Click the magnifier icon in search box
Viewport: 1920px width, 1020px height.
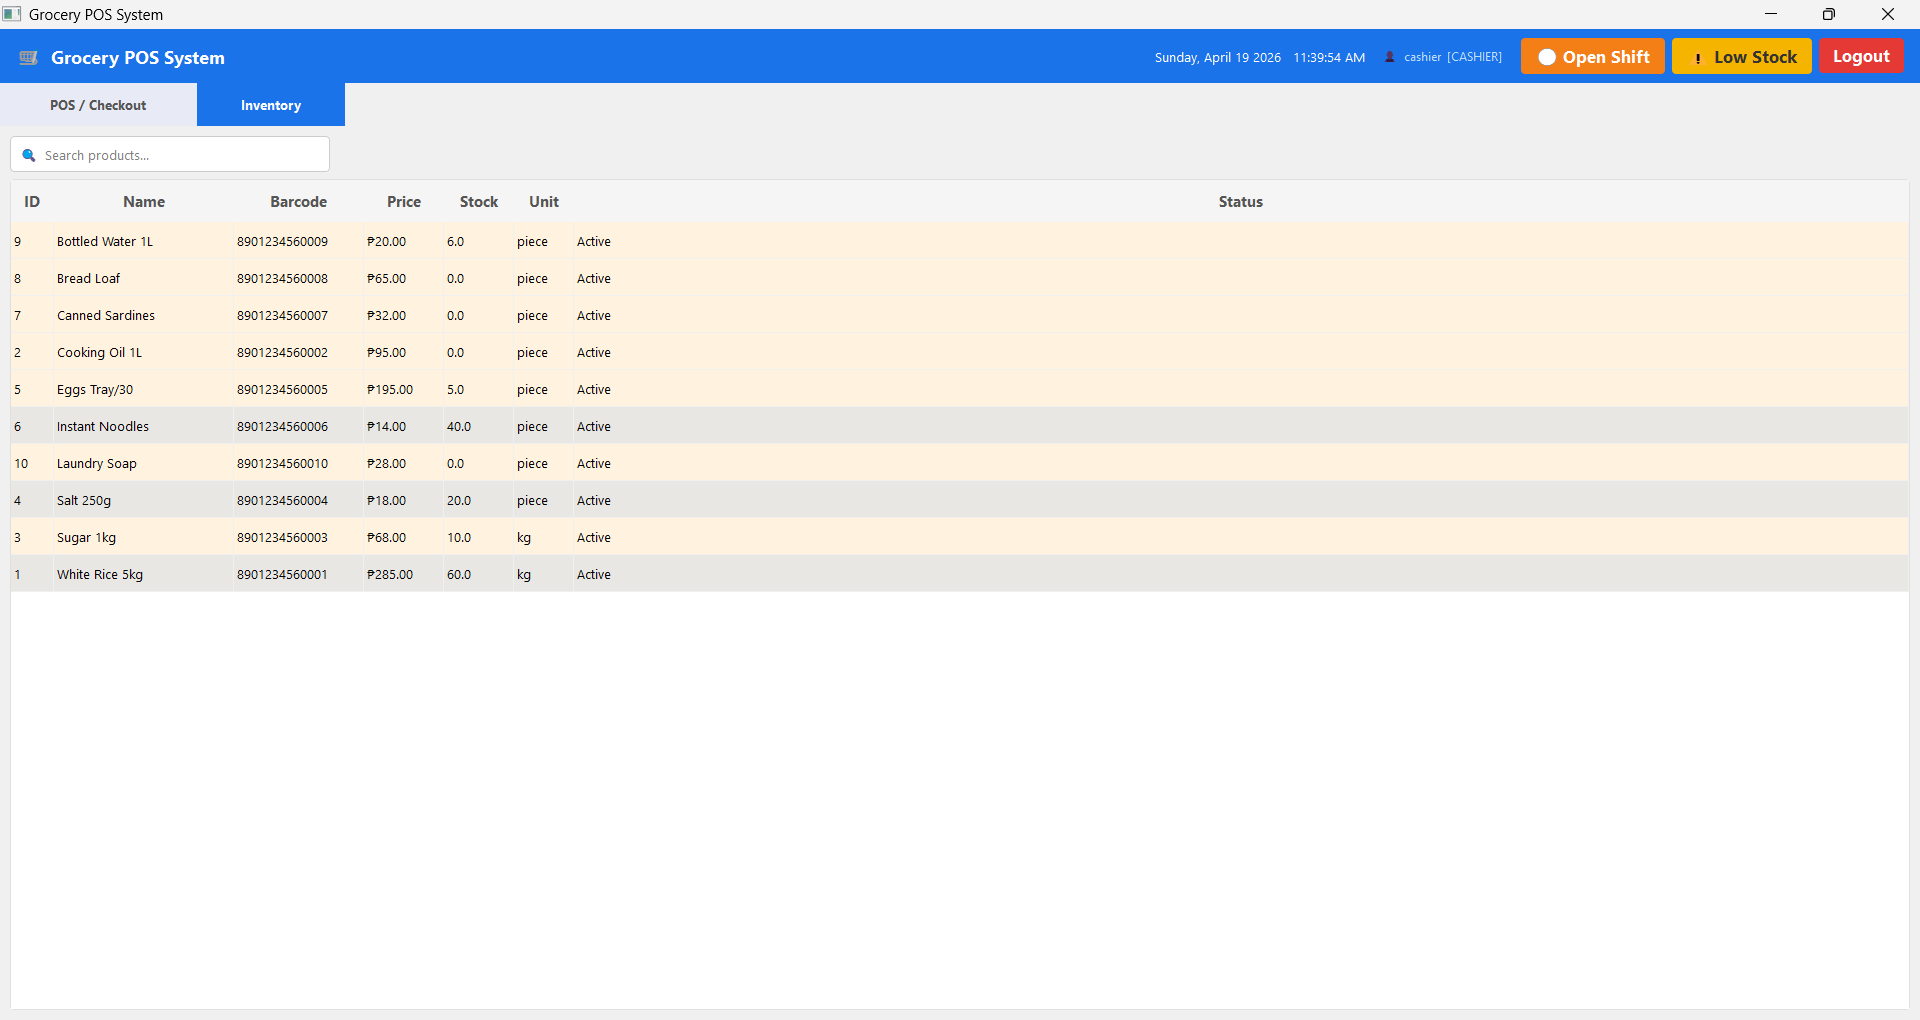click(x=29, y=155)
